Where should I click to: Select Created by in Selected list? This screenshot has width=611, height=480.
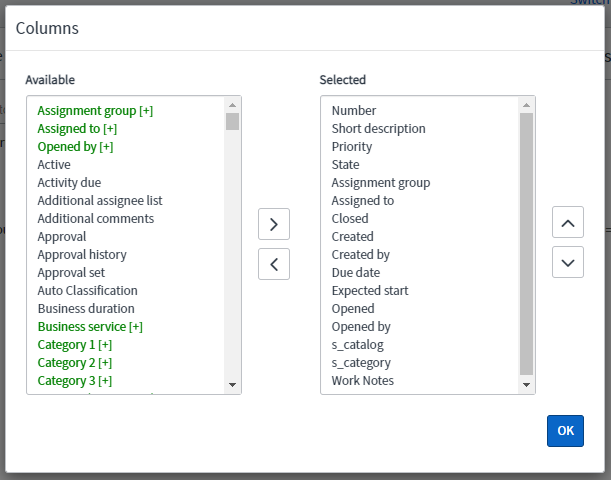tap(360, 254)
